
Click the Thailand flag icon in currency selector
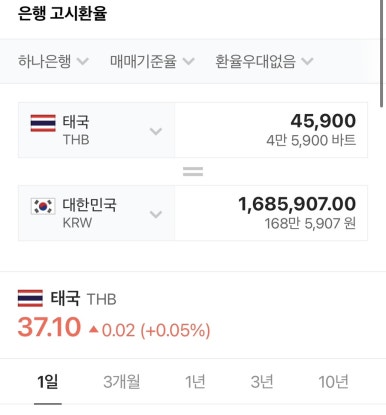tap(43, 123)
